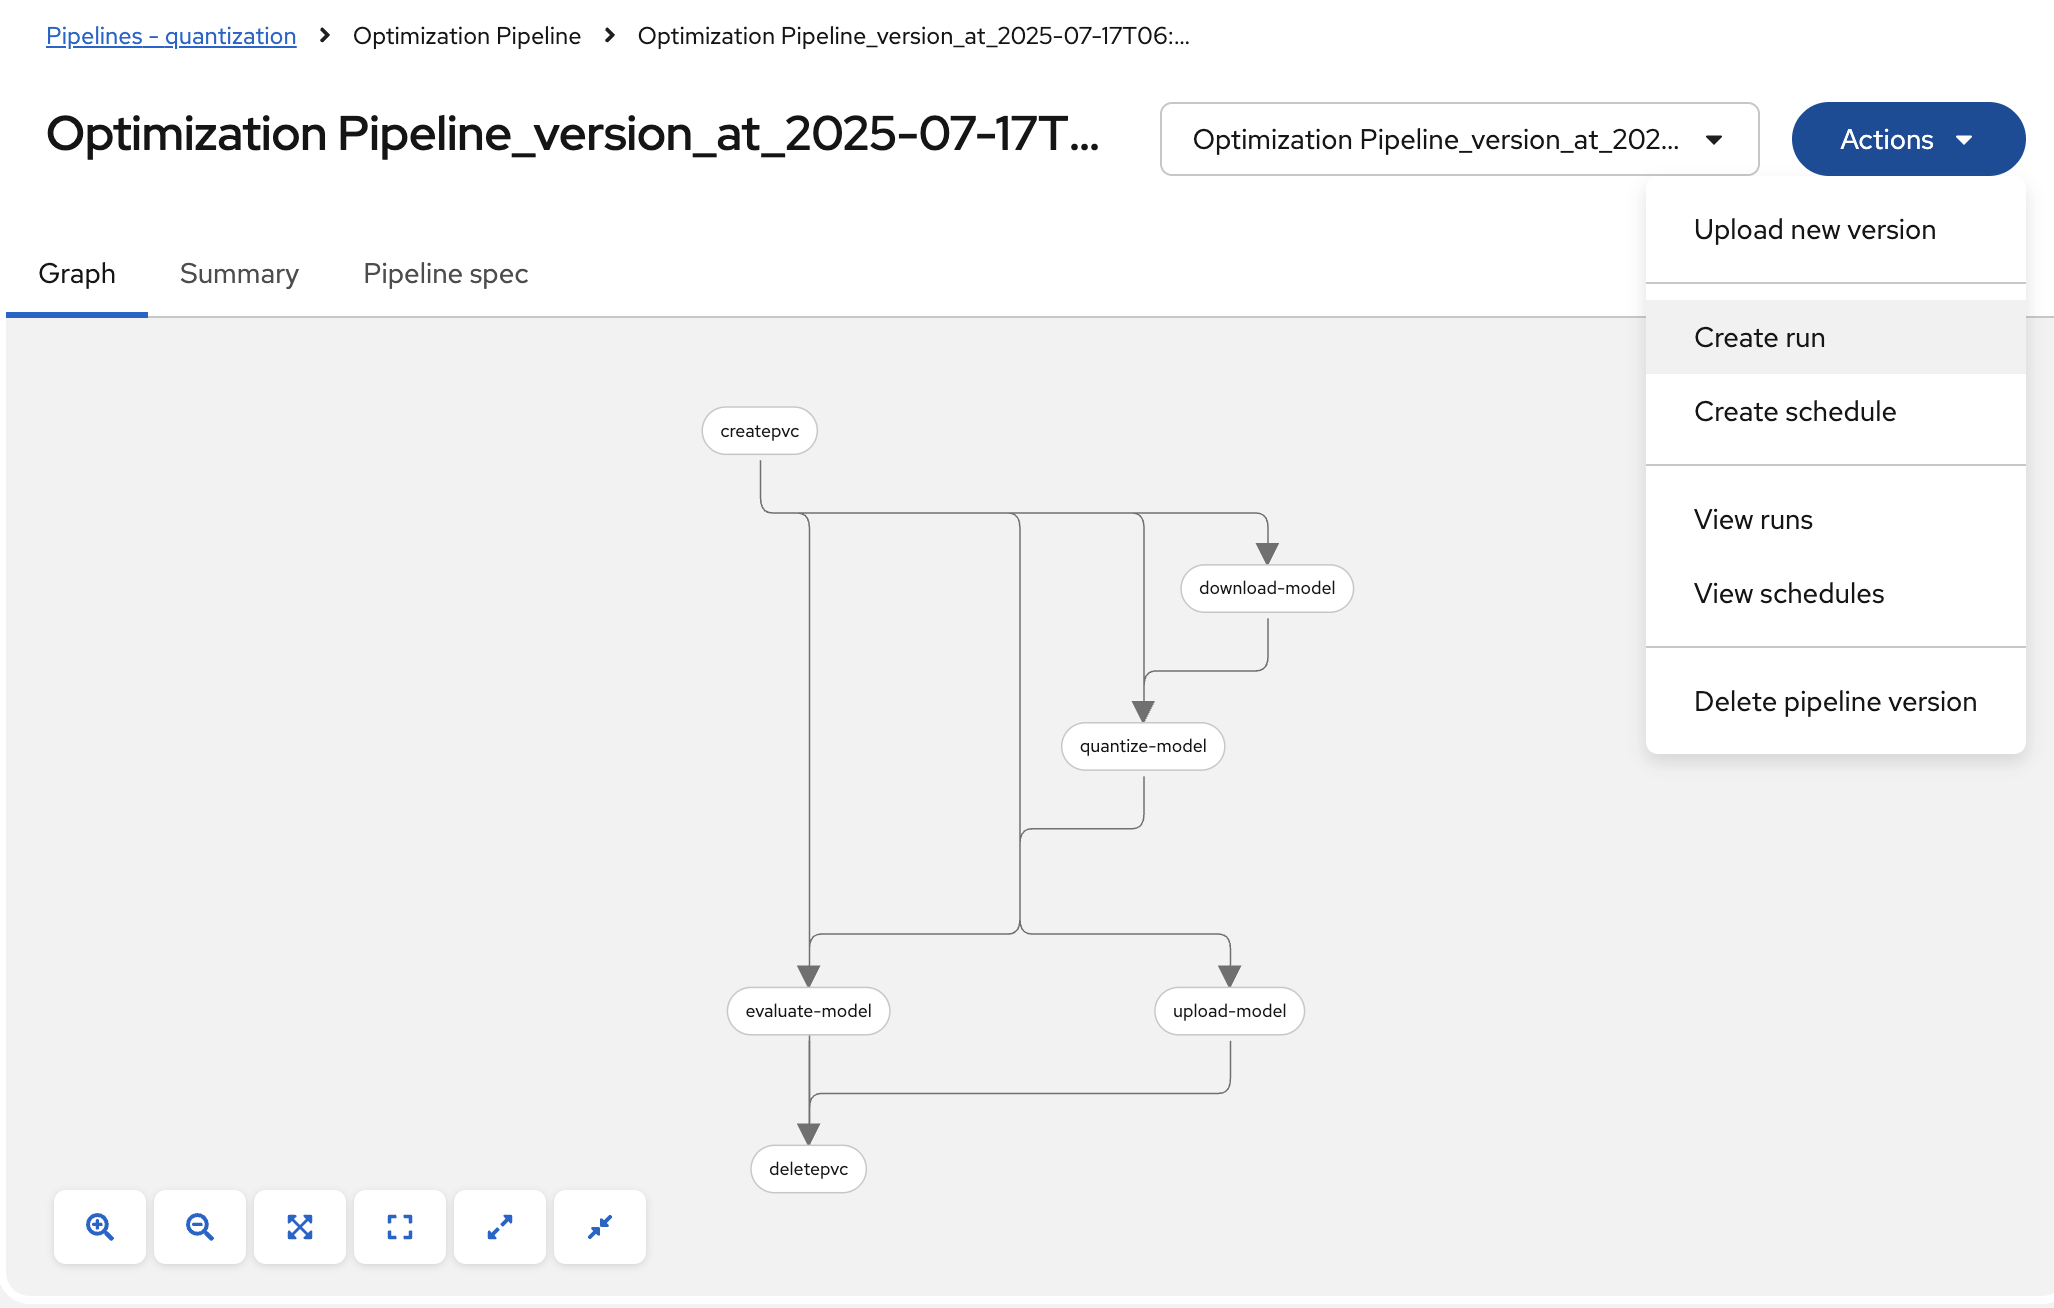Image resolution: width=2054 pixels, height=1308 pixels.
Task: Expand all graph nodes
Action: click(500, 1227)
